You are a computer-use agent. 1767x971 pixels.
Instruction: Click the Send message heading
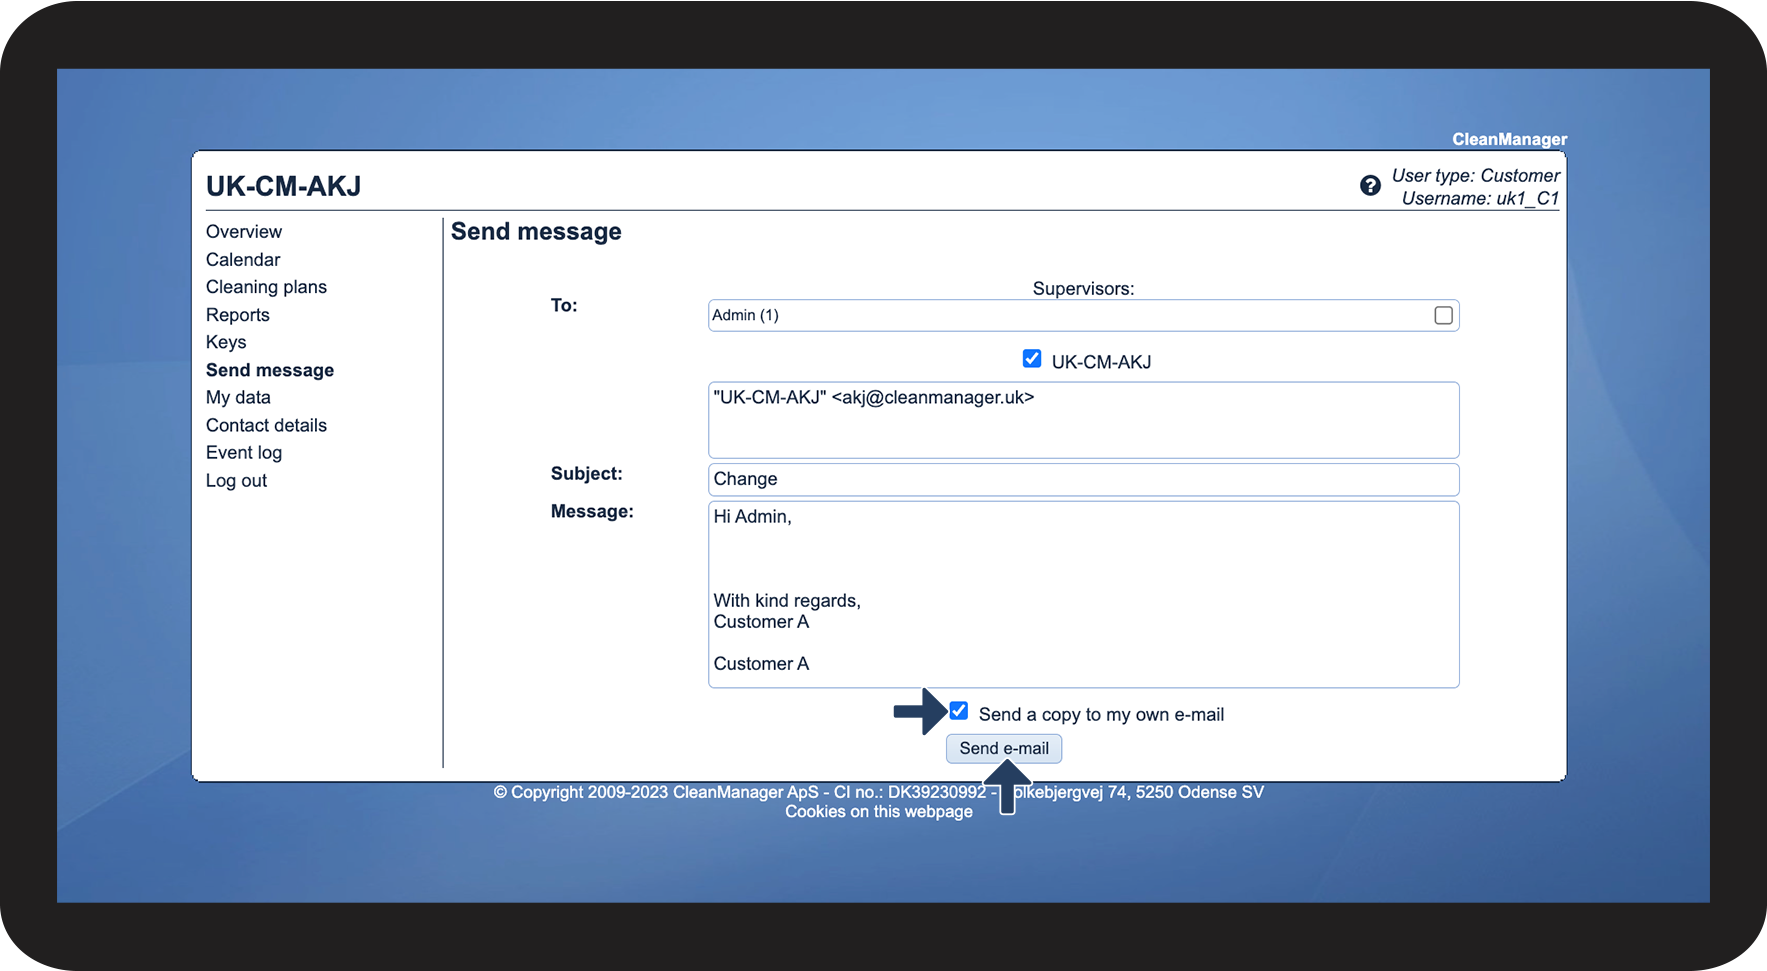point(536,232)
